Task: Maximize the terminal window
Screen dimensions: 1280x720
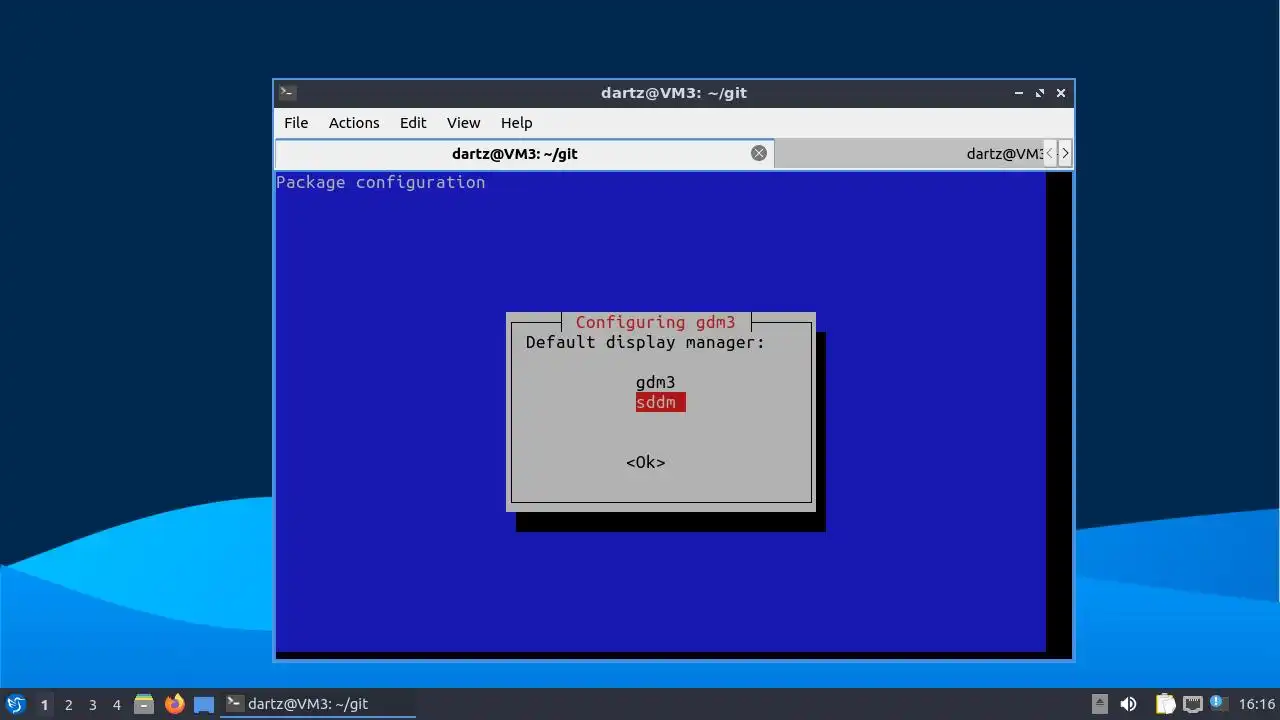Action: click(1040, 93)
